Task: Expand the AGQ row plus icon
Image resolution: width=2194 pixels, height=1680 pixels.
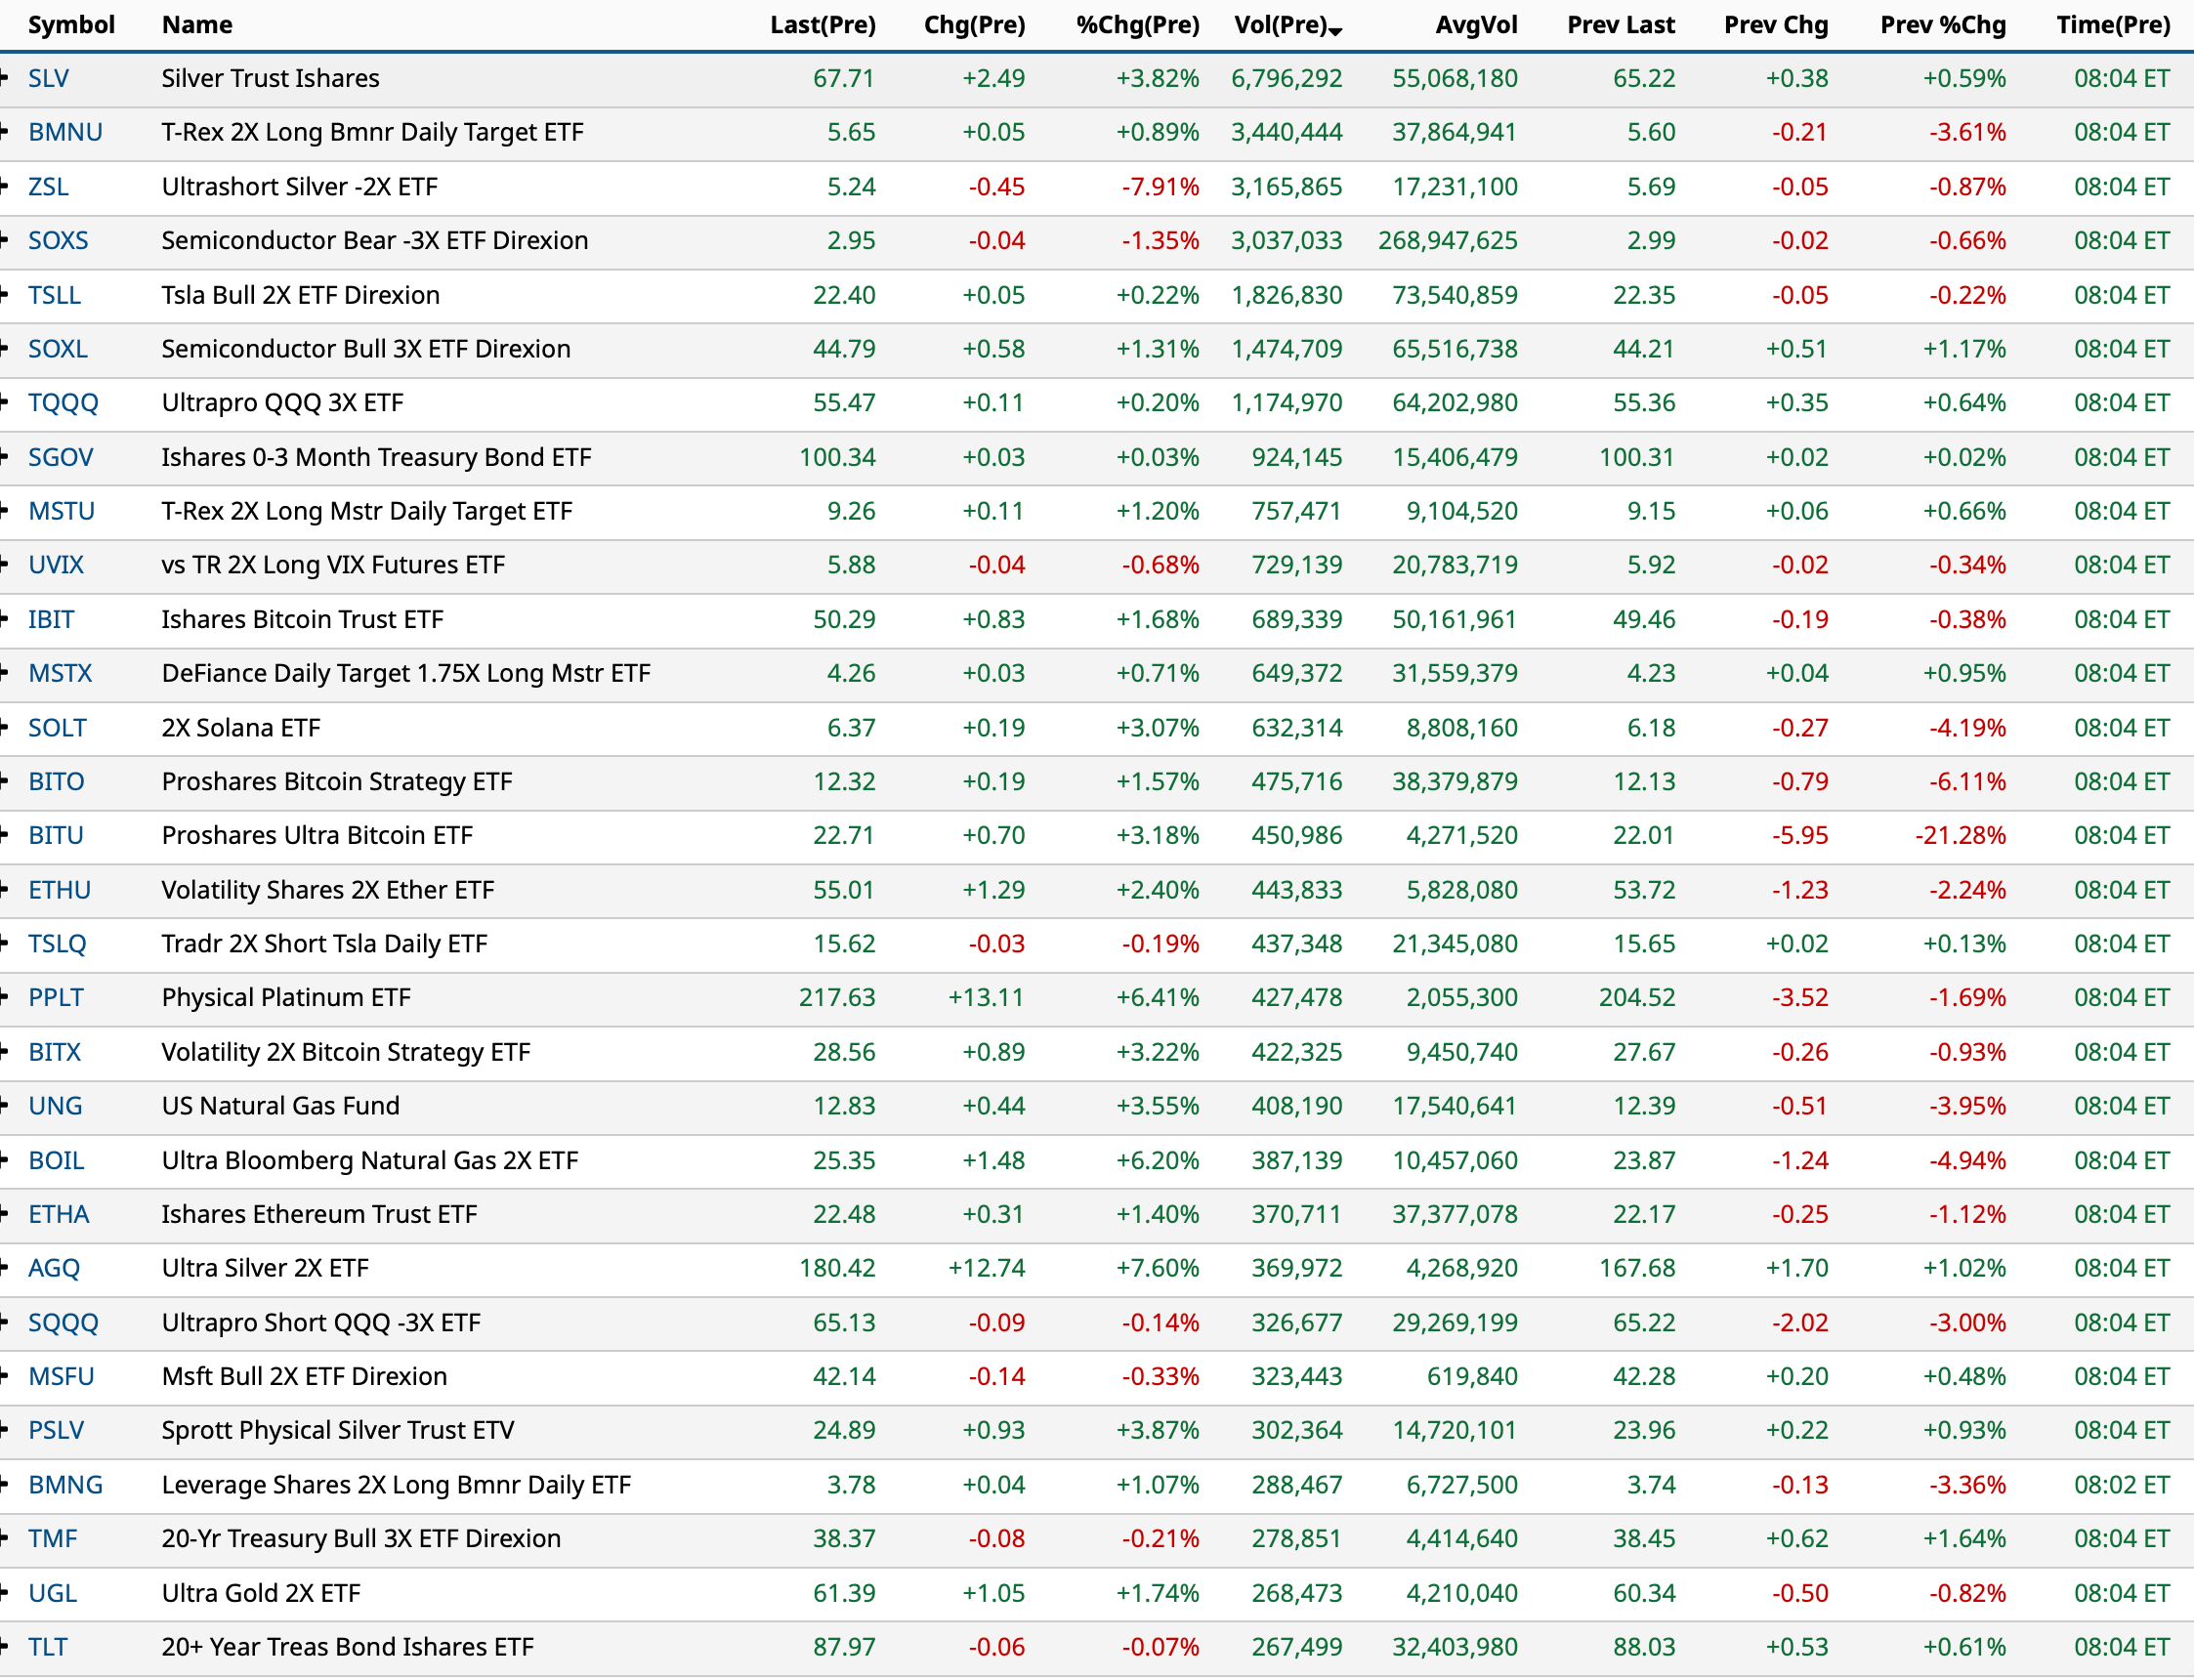Action: (5, 1268)
